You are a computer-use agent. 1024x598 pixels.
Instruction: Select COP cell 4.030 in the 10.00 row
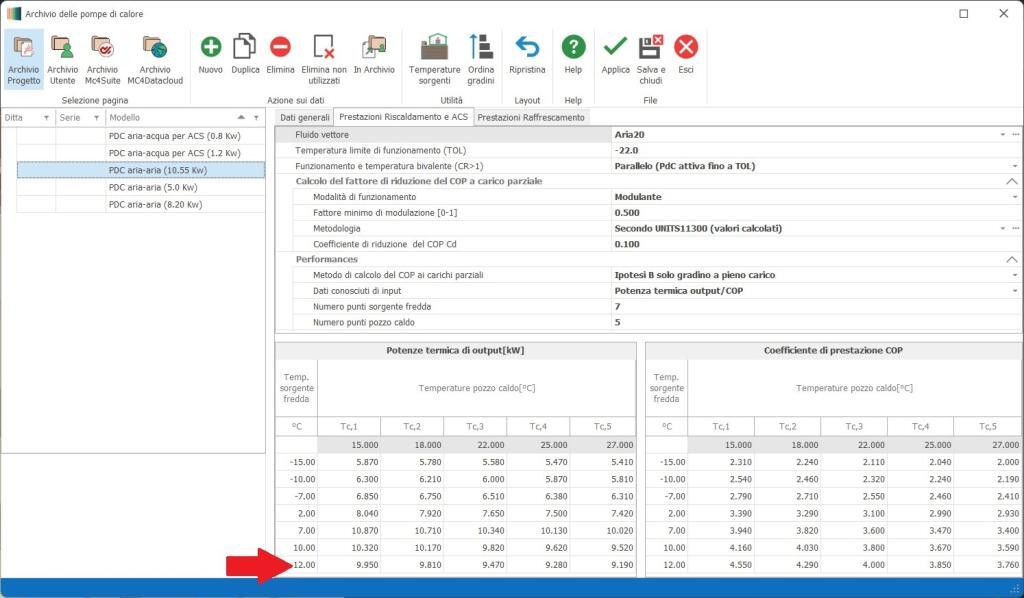[x=788, y=548]
